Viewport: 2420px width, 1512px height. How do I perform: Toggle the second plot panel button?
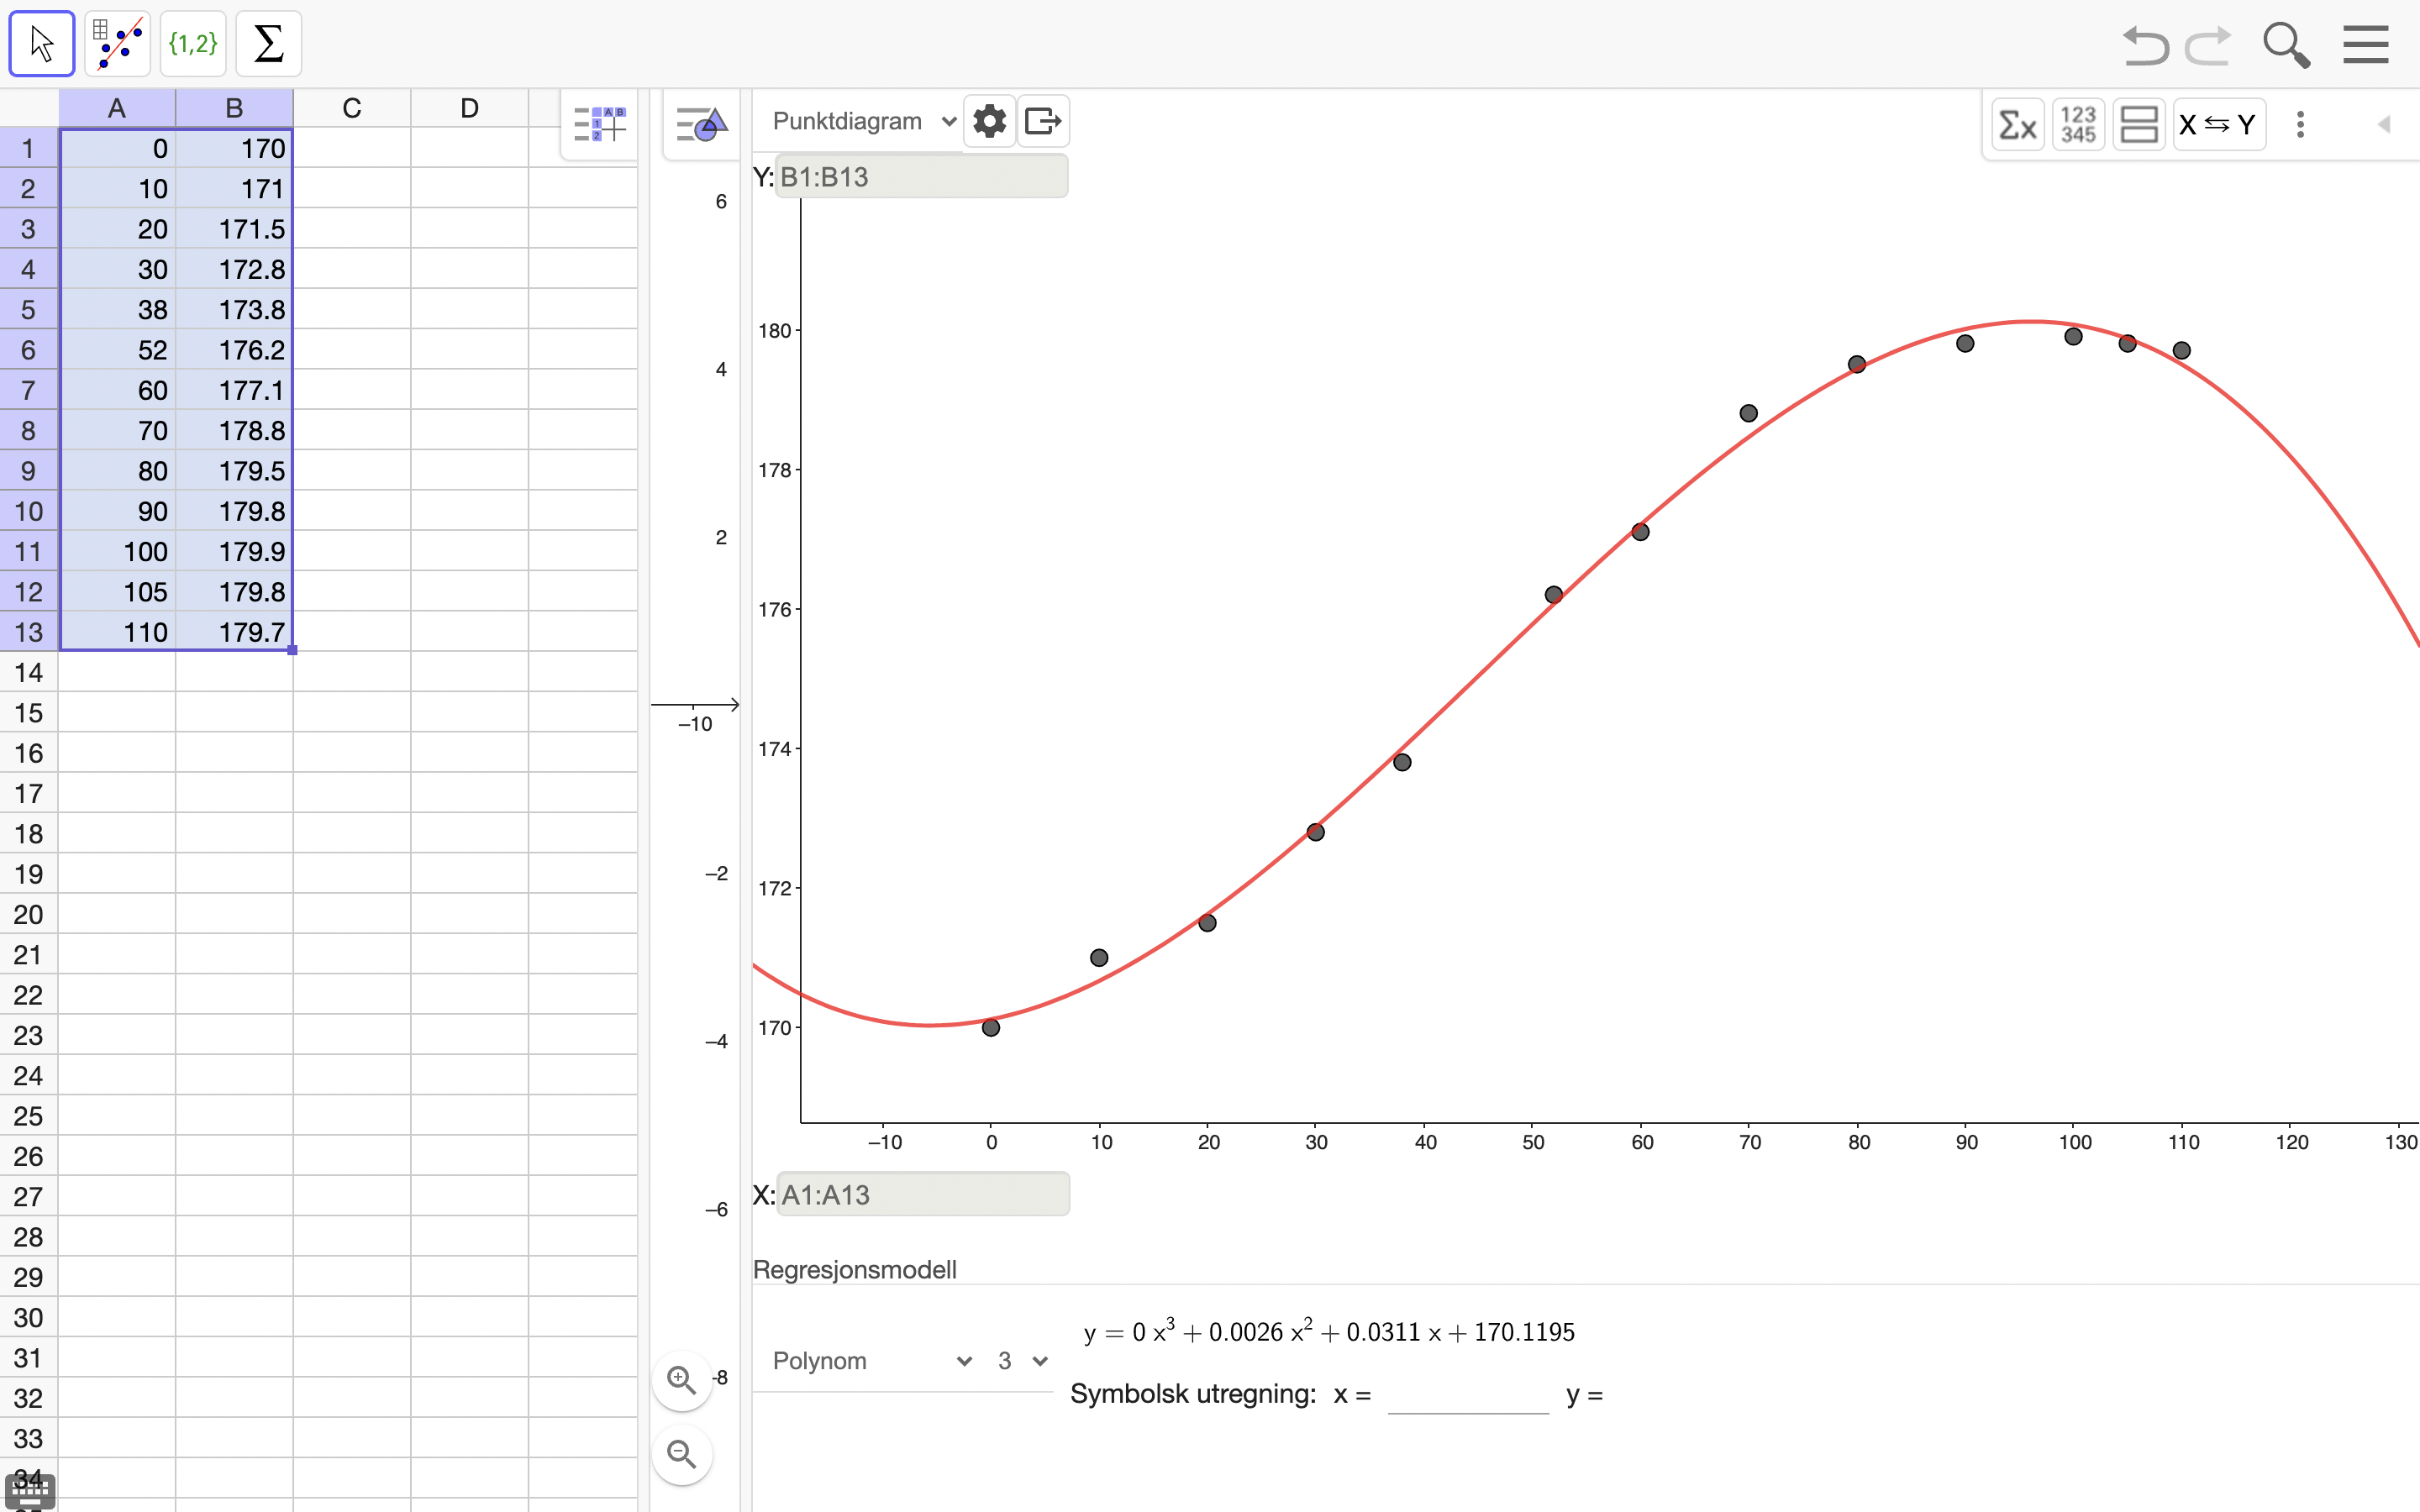(x=2139, y=125)
